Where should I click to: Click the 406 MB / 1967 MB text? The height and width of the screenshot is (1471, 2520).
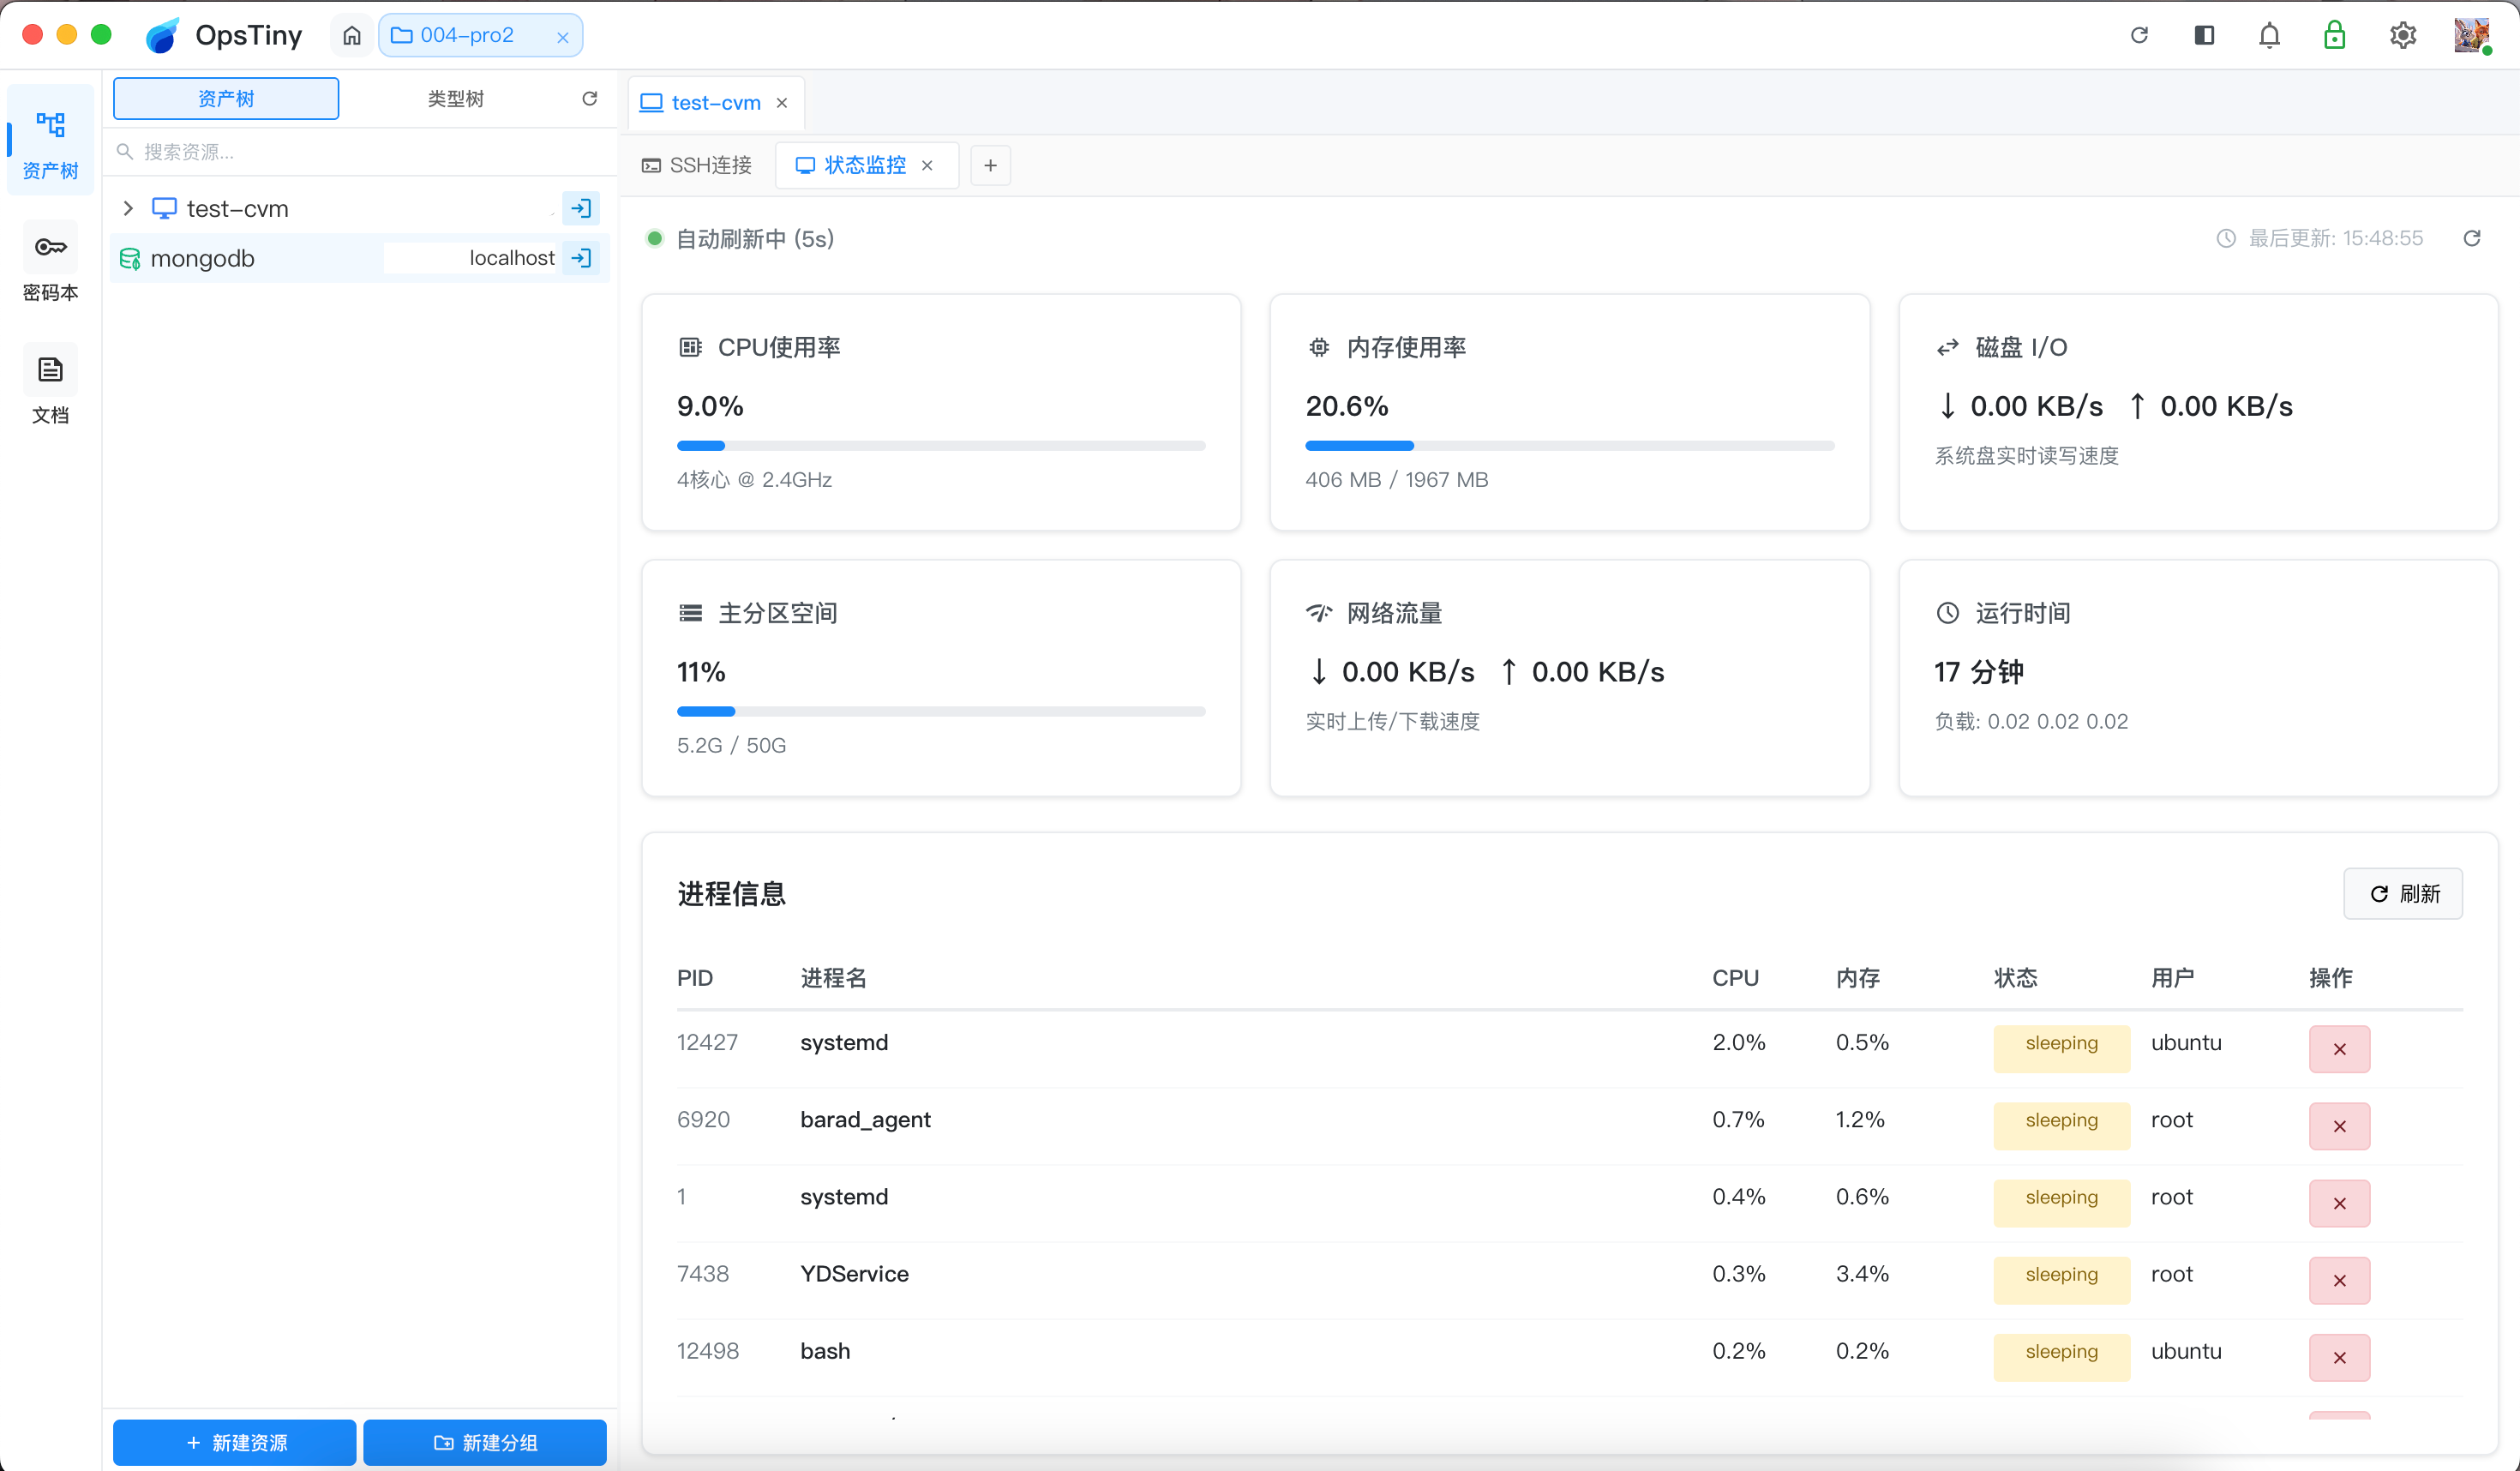(1396, 480)
